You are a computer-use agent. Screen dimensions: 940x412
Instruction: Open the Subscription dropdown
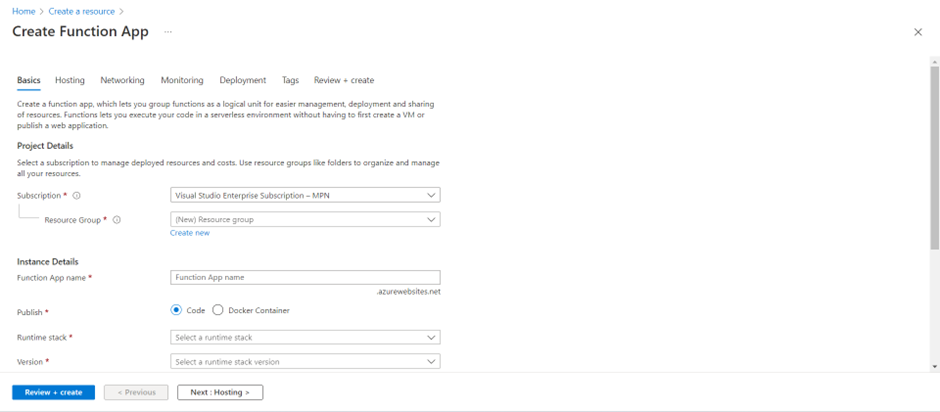pyautogui.click(x=305, y=195)
